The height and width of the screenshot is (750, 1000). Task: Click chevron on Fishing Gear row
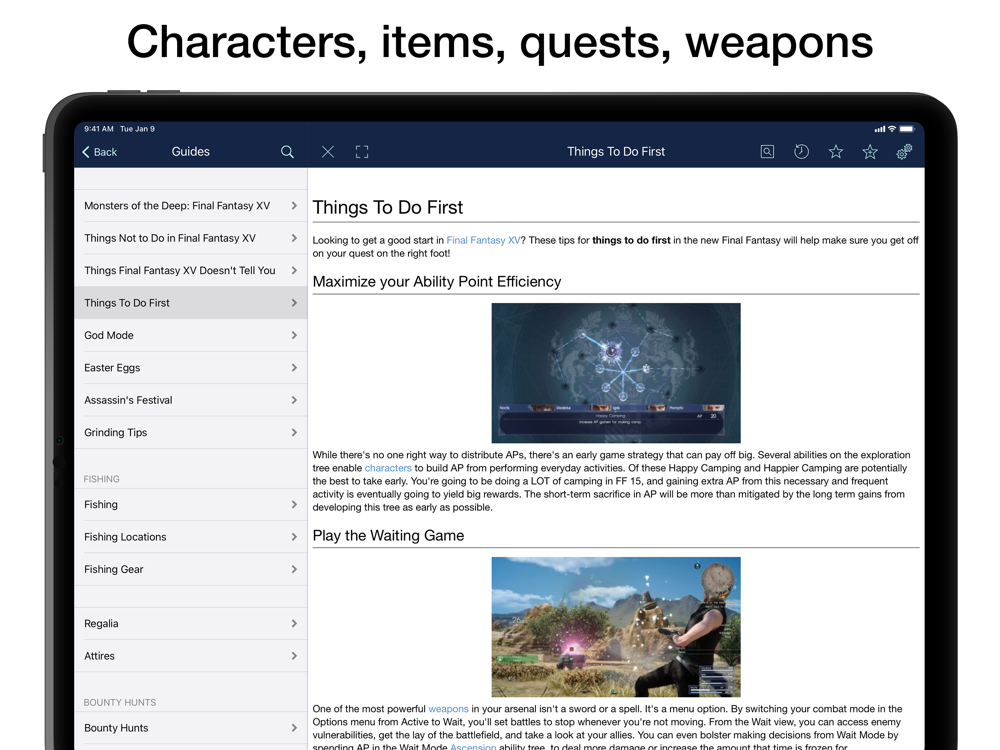click(294, 570)
